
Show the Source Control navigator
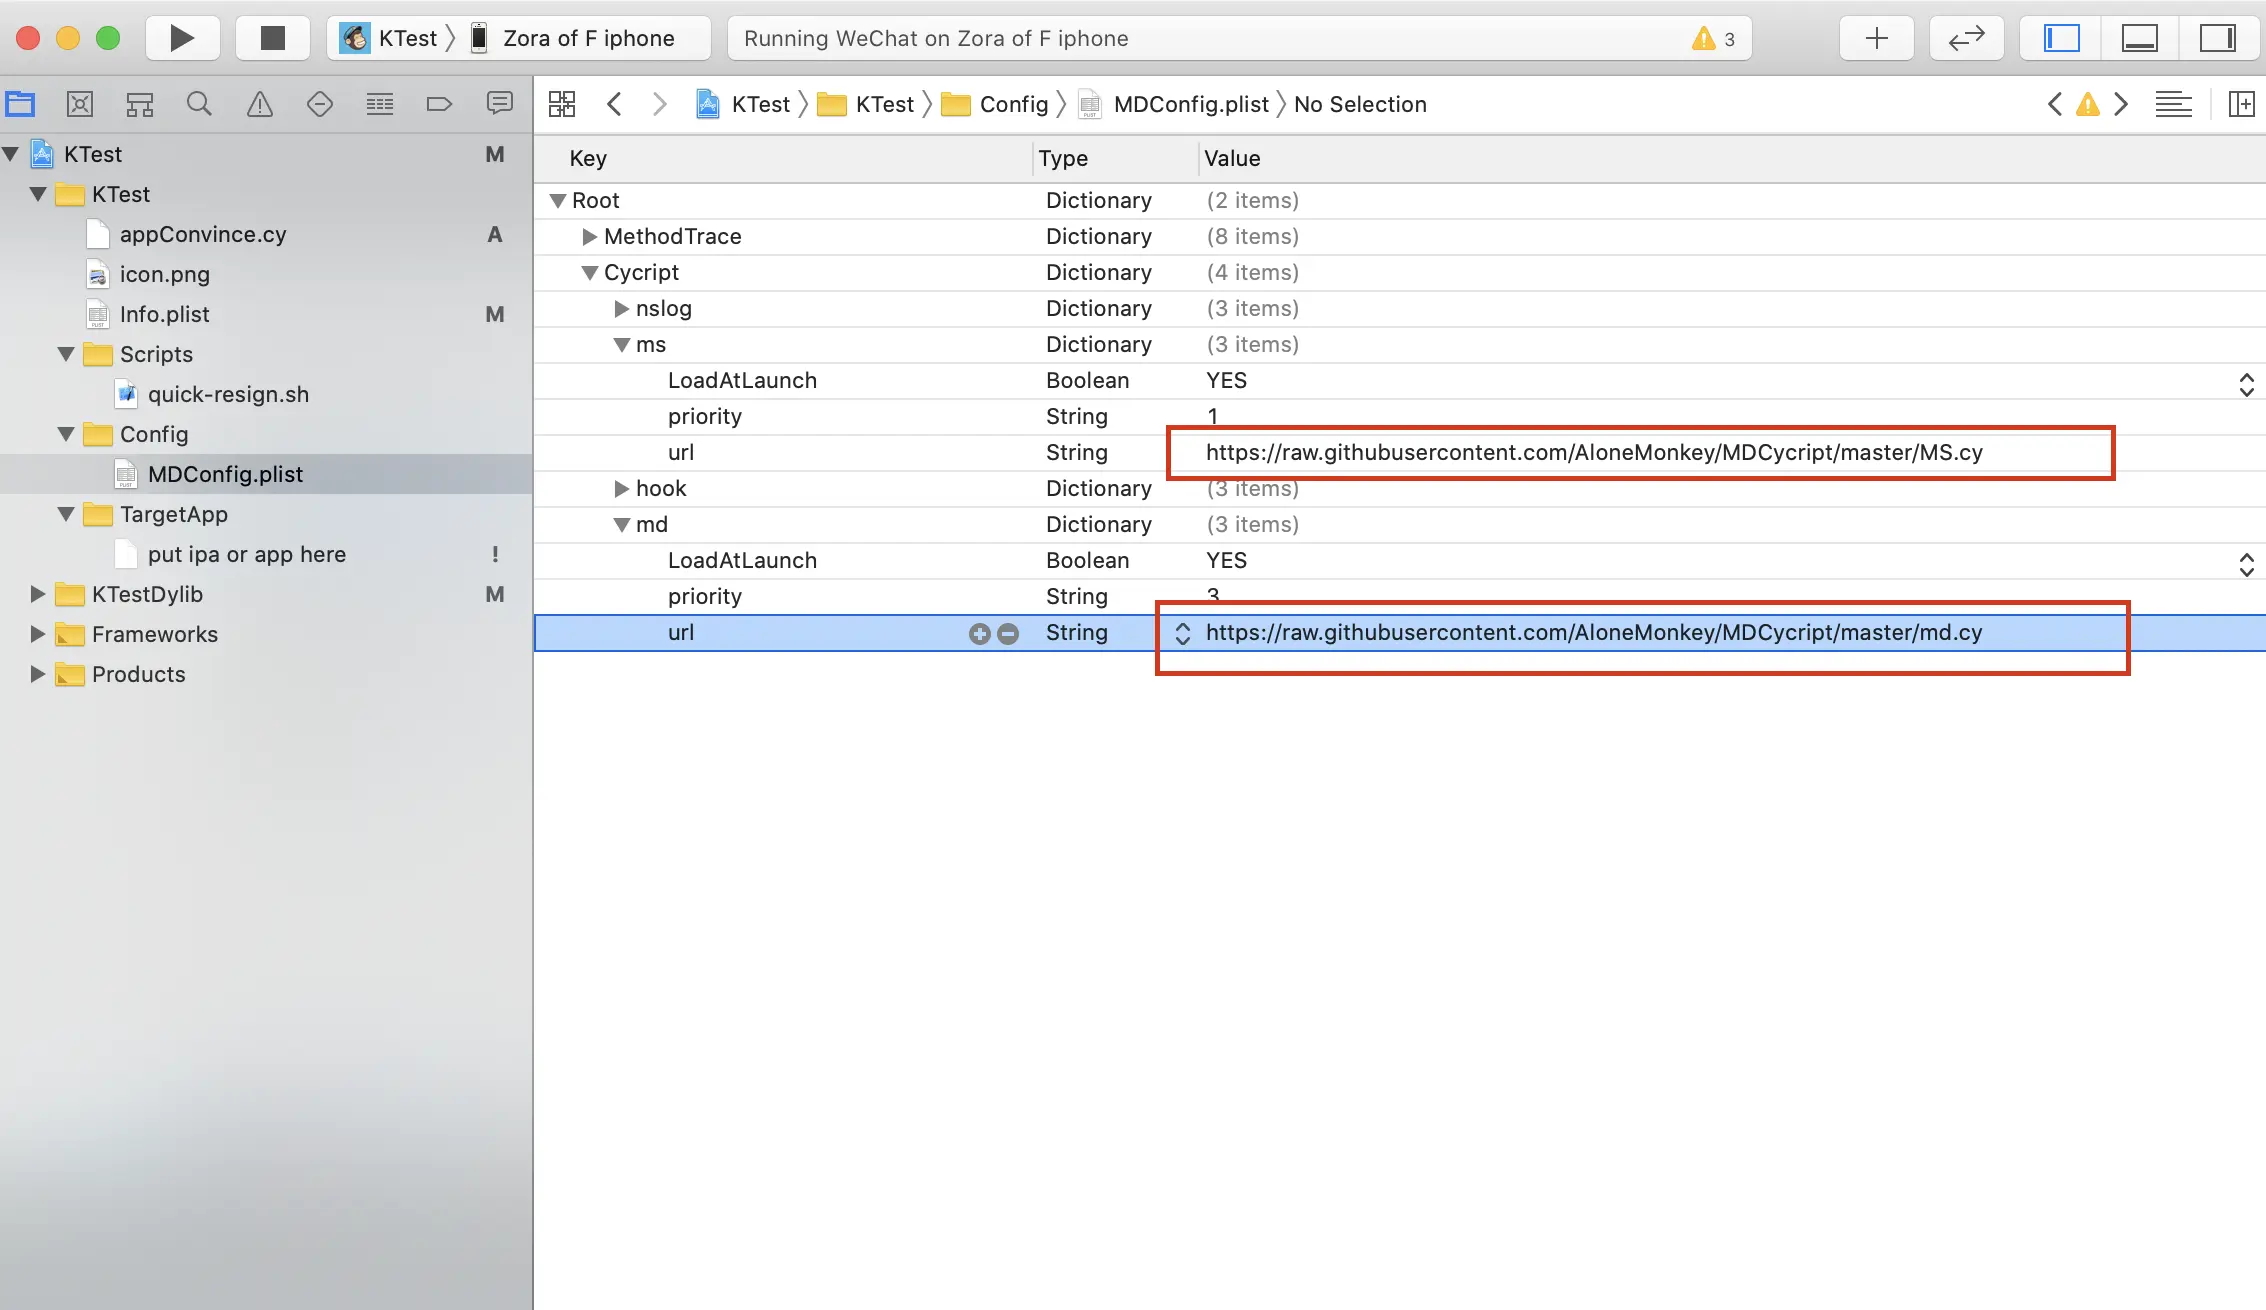pyautogui.click(x=80, y=104)
